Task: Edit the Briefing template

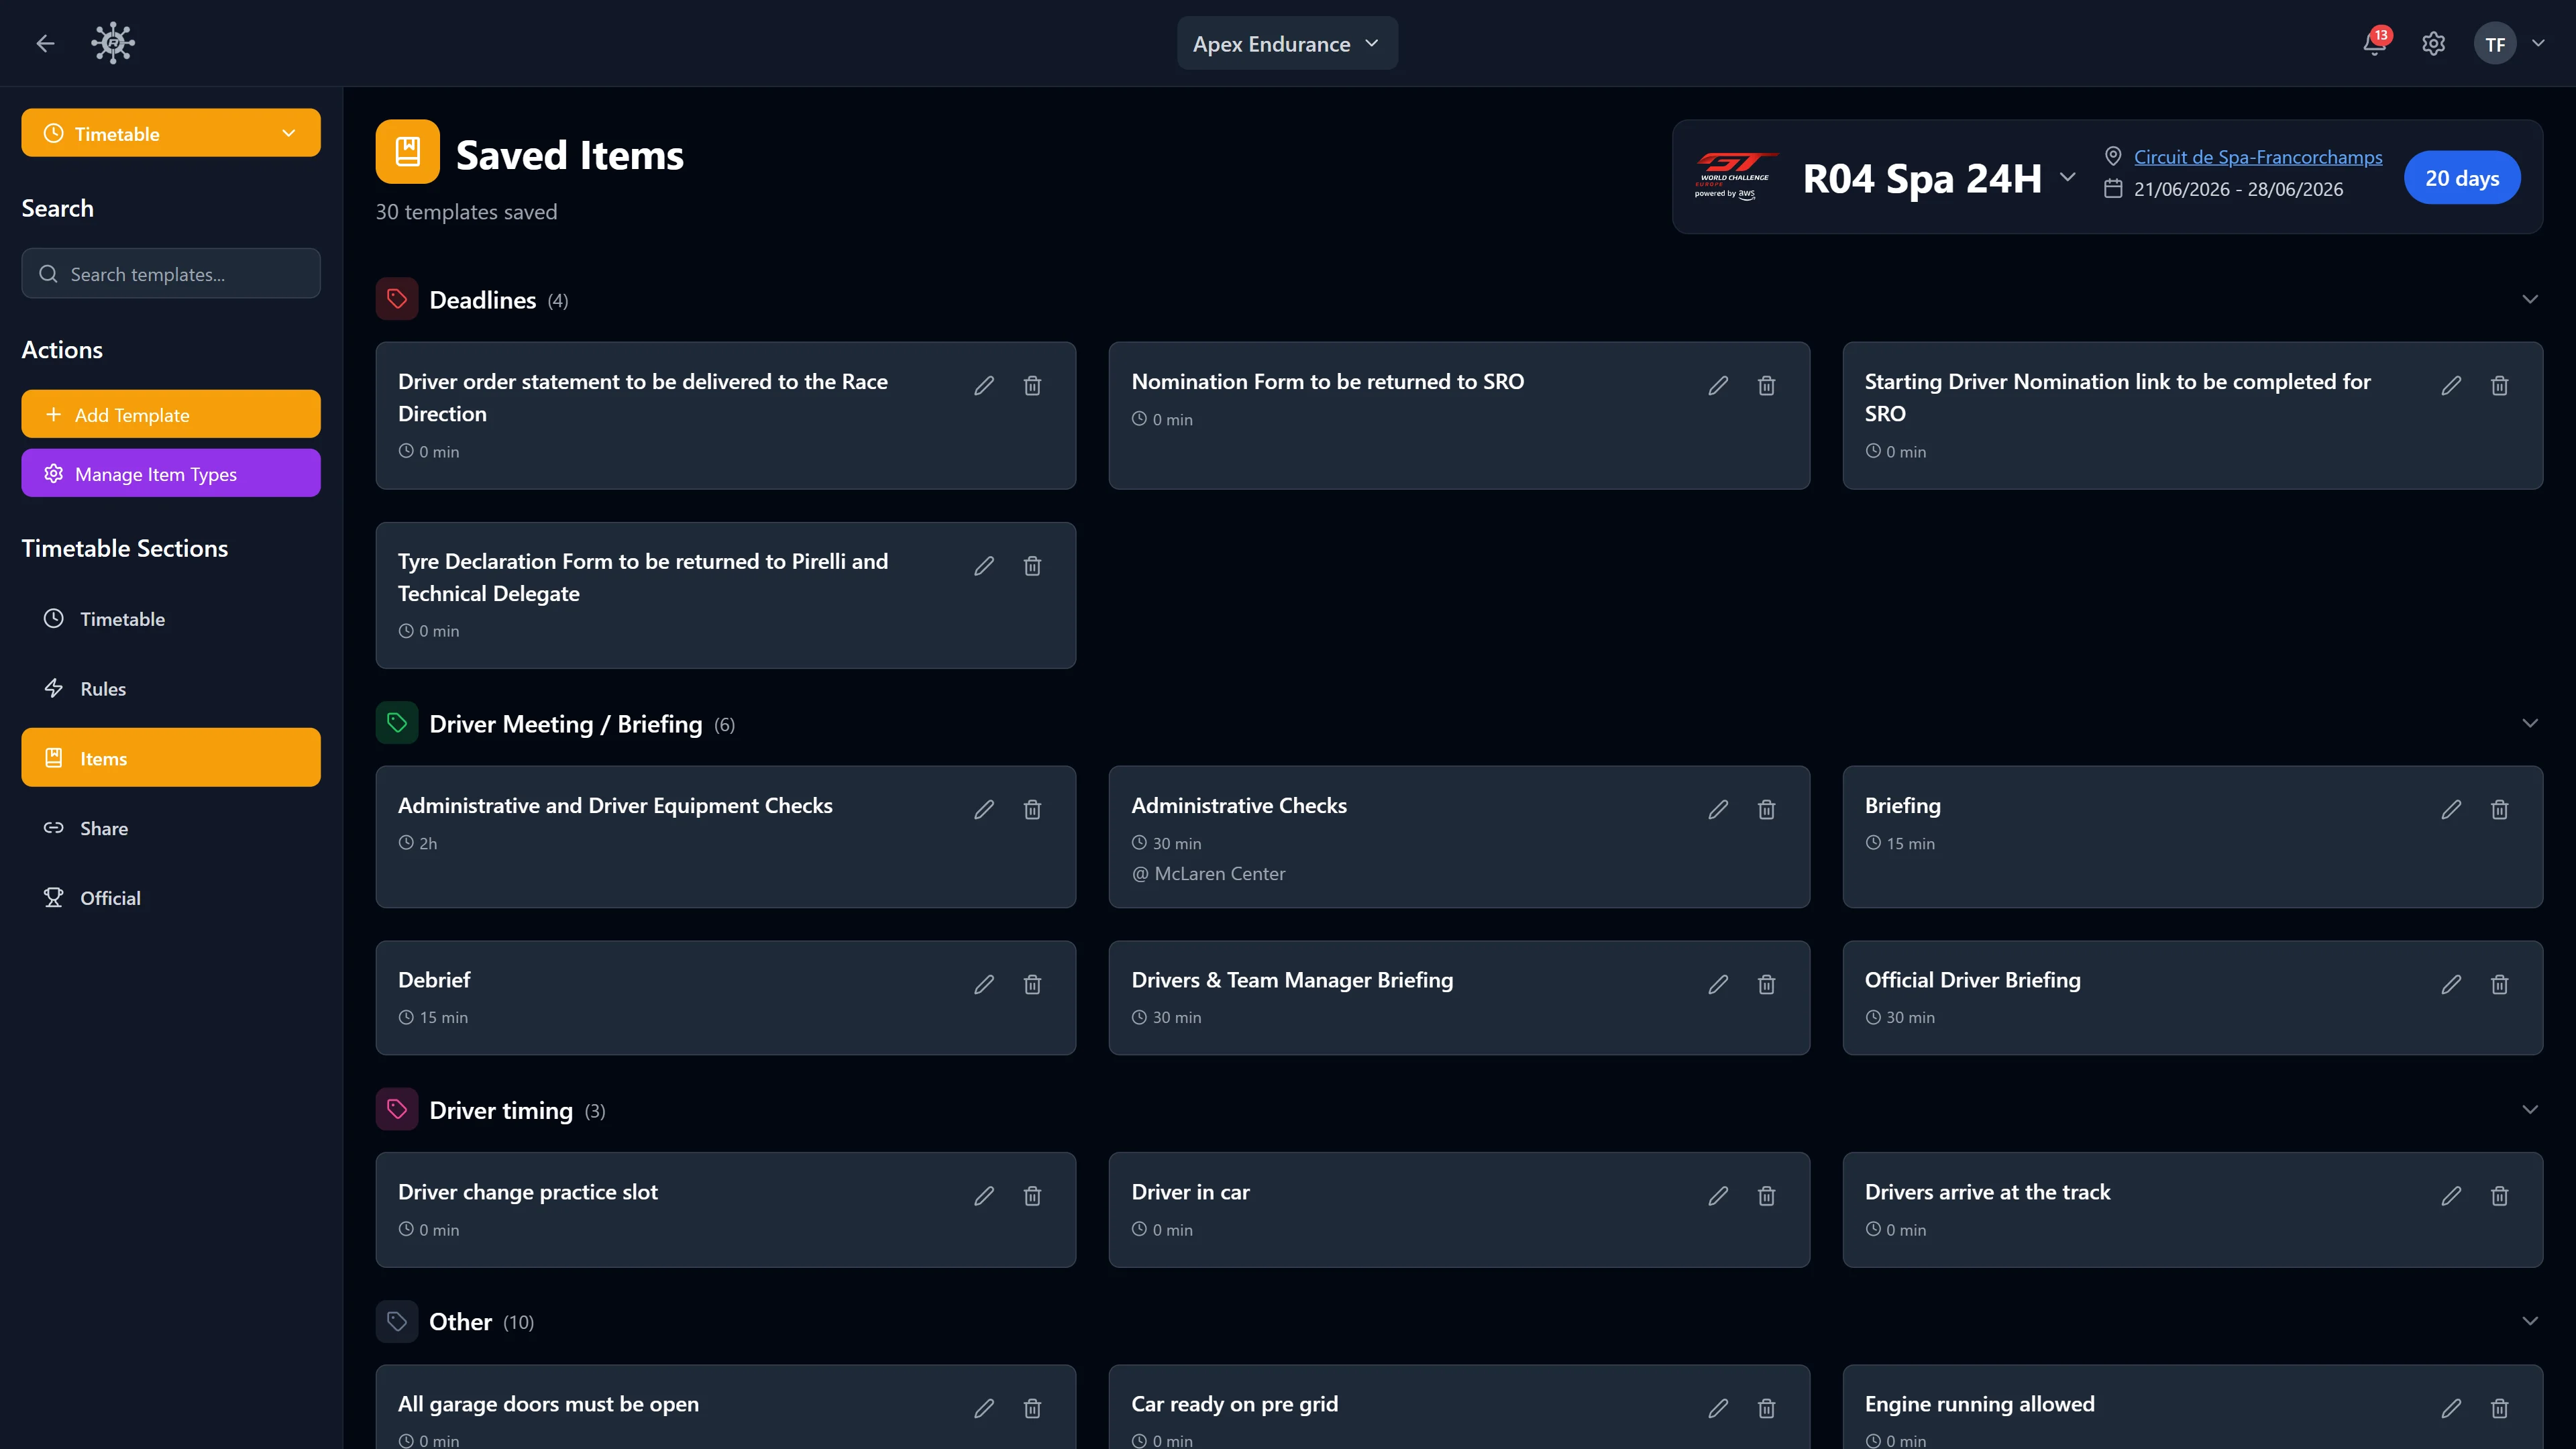Action: (2451, 809)
